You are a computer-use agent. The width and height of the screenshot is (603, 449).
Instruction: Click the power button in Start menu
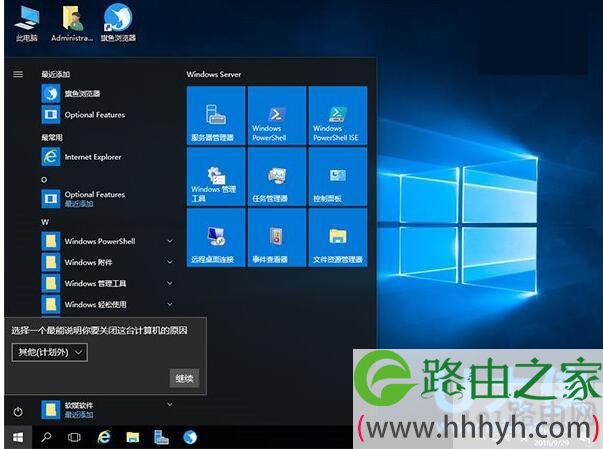18,412
